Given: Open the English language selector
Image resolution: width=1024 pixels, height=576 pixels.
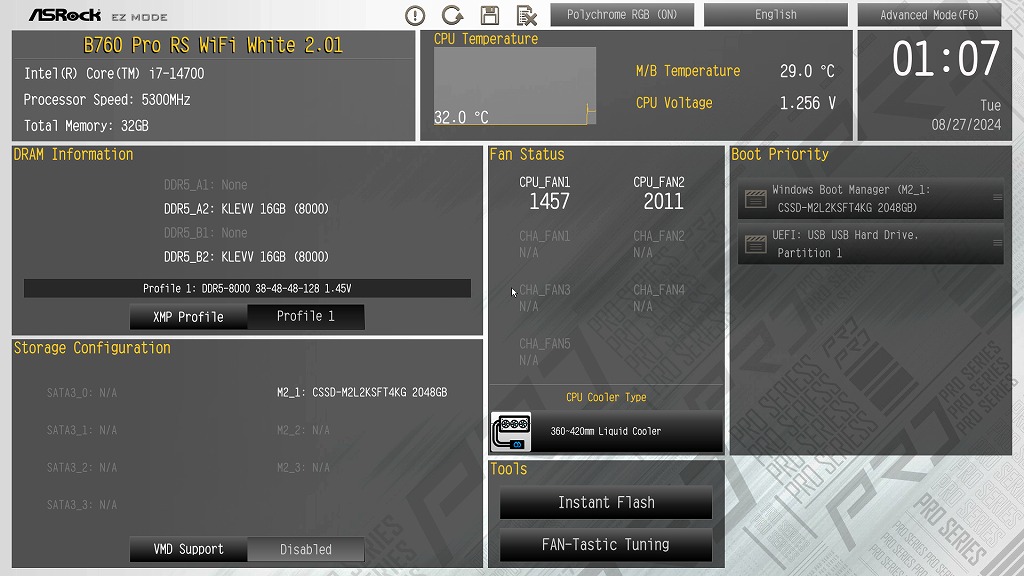Looking at the screenshot, I should tap(776, 14).
